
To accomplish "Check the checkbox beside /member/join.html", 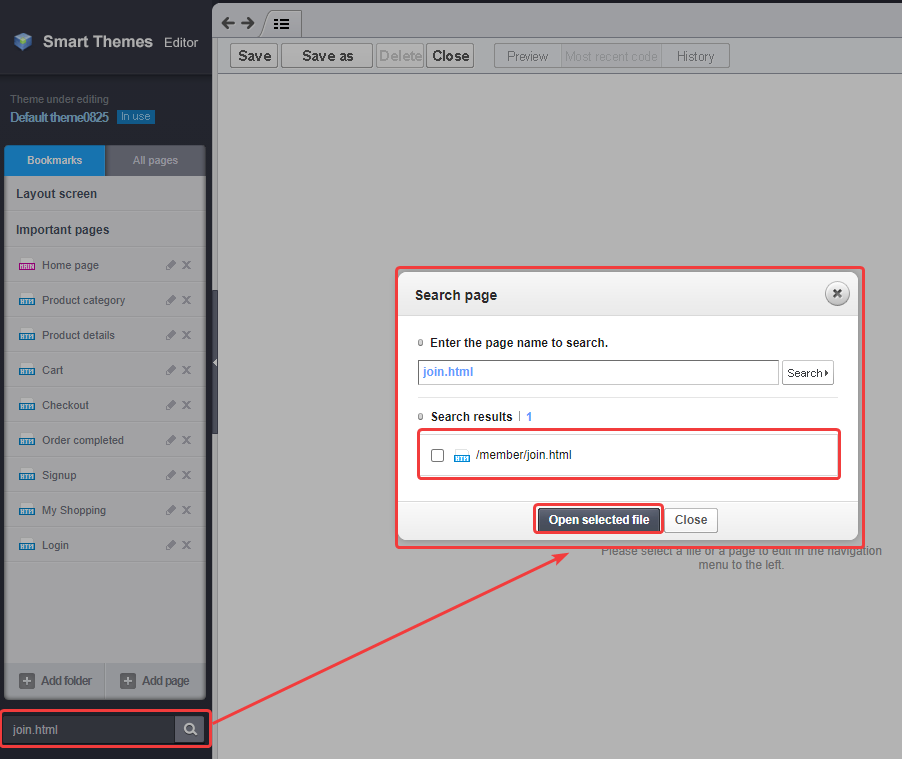I will [437, 454].
